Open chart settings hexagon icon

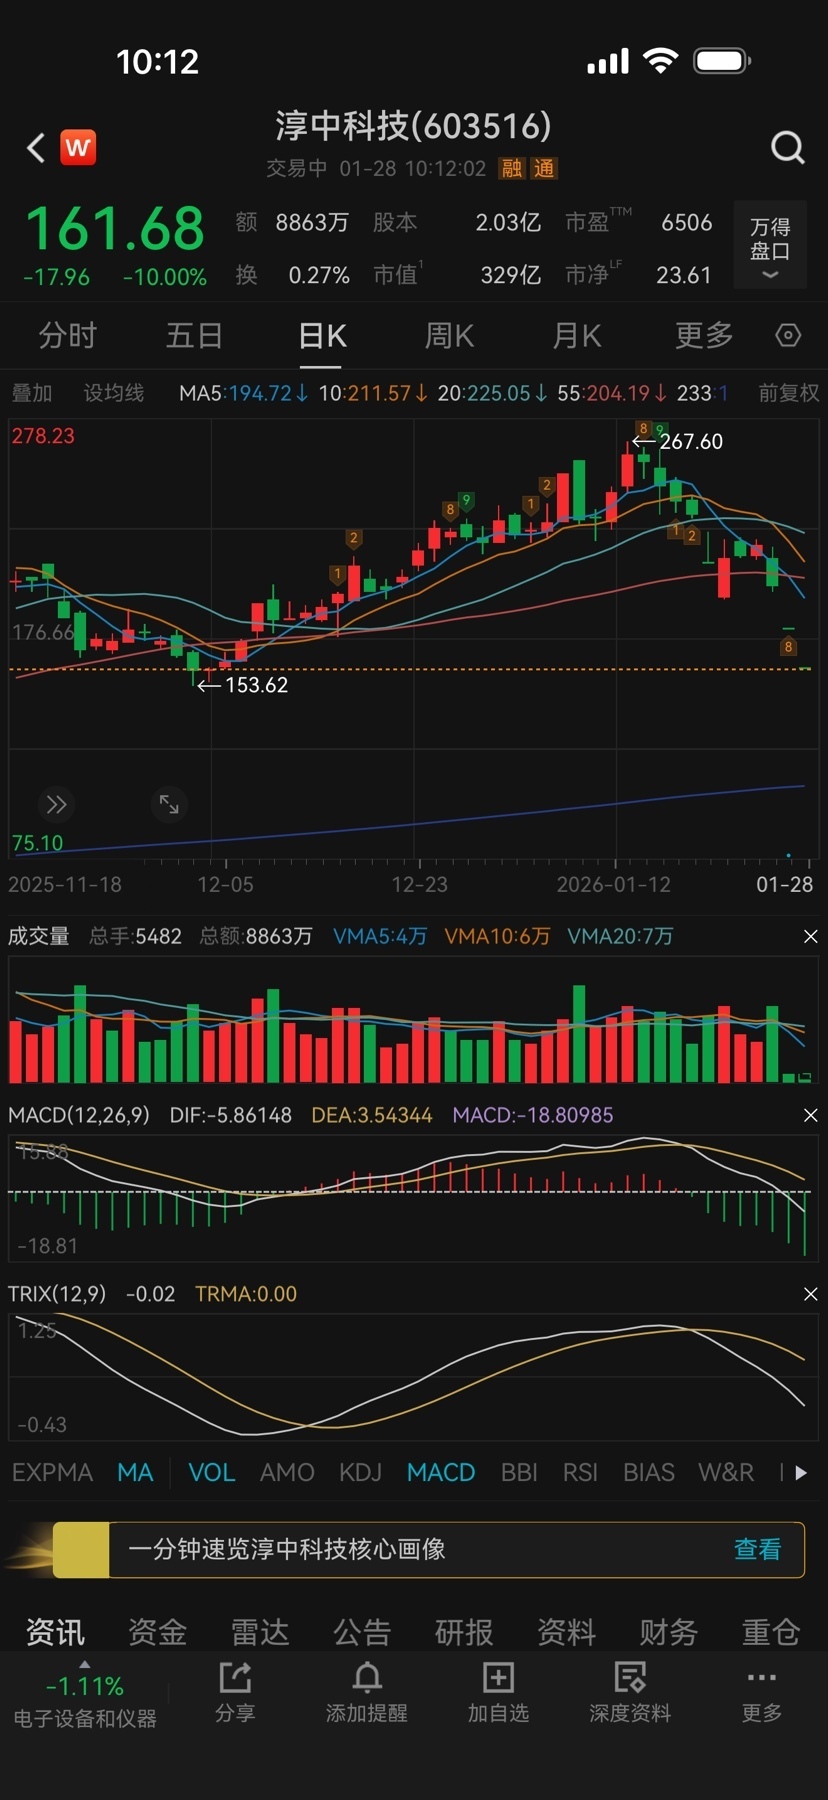[788, 336]
